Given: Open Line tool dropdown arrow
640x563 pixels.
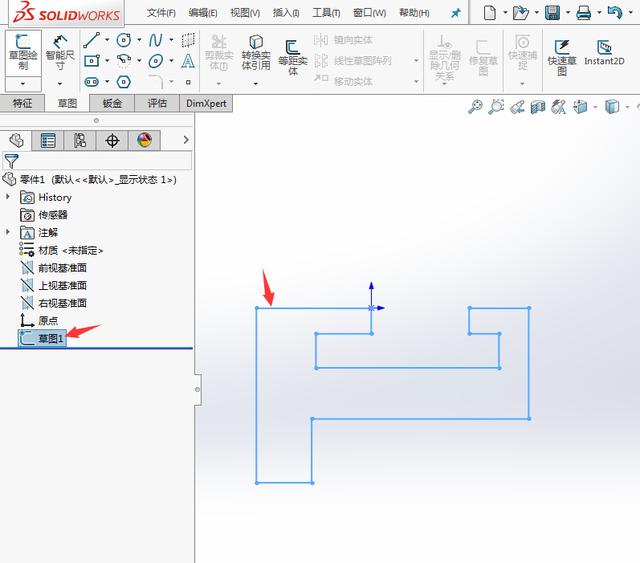Looking at the screenshot, I should pos(107,40).
